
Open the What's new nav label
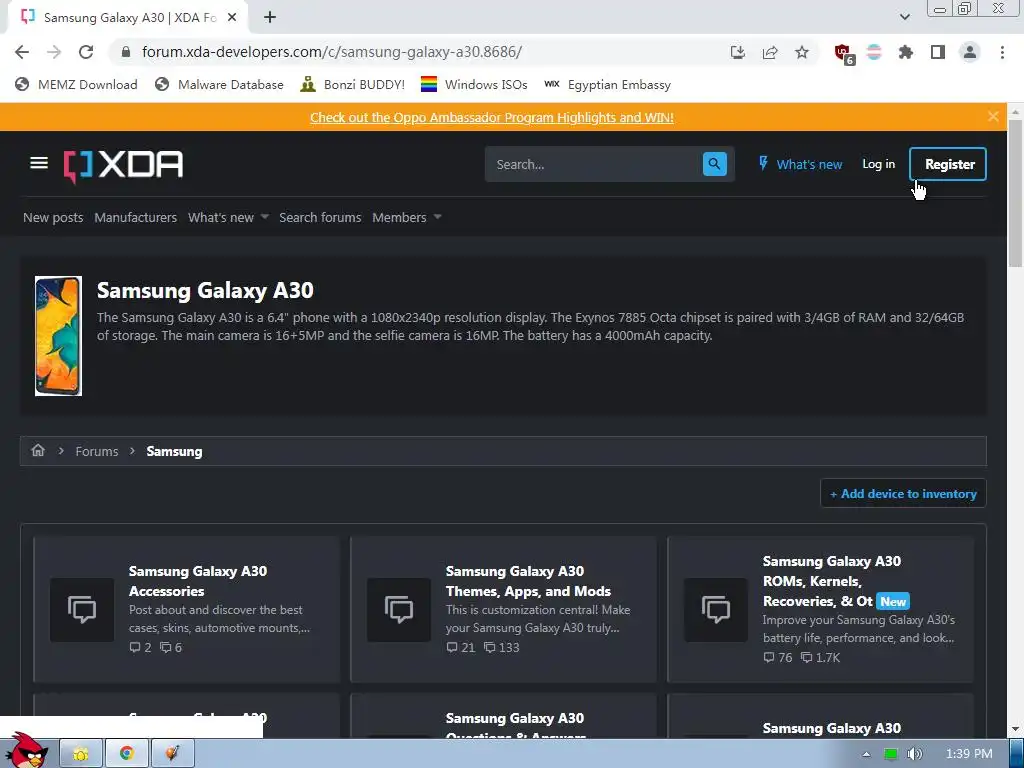tap(221, 217)
